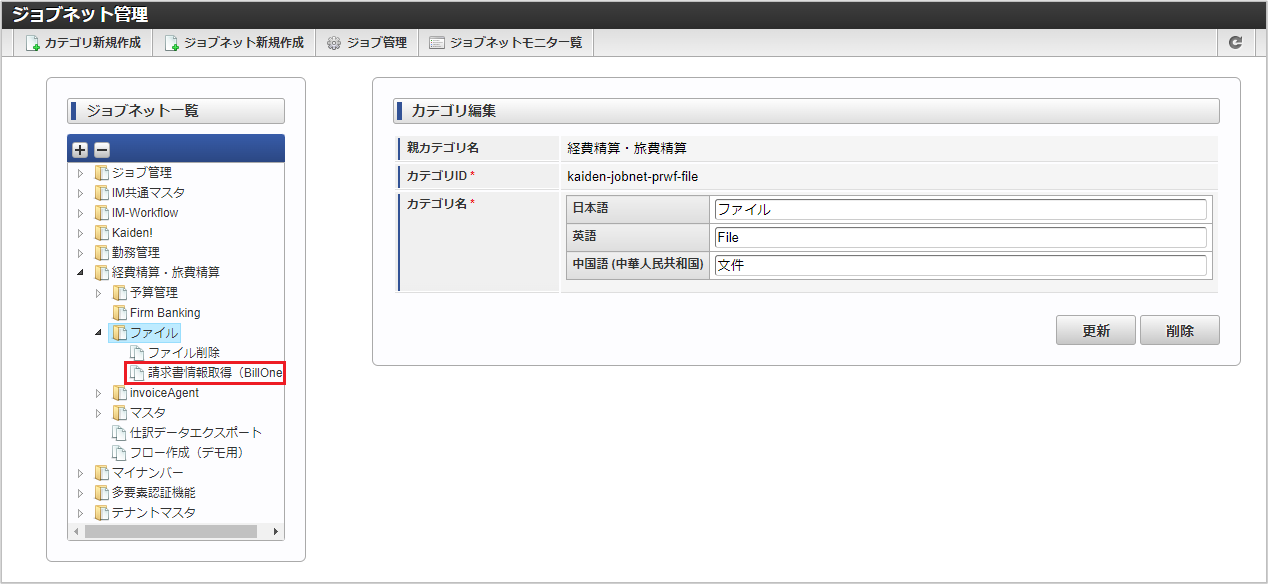Viewport: 1268px width, 584px height.
Task: Click the ジョブネット一覧 panel header
Action: (176, 111)
